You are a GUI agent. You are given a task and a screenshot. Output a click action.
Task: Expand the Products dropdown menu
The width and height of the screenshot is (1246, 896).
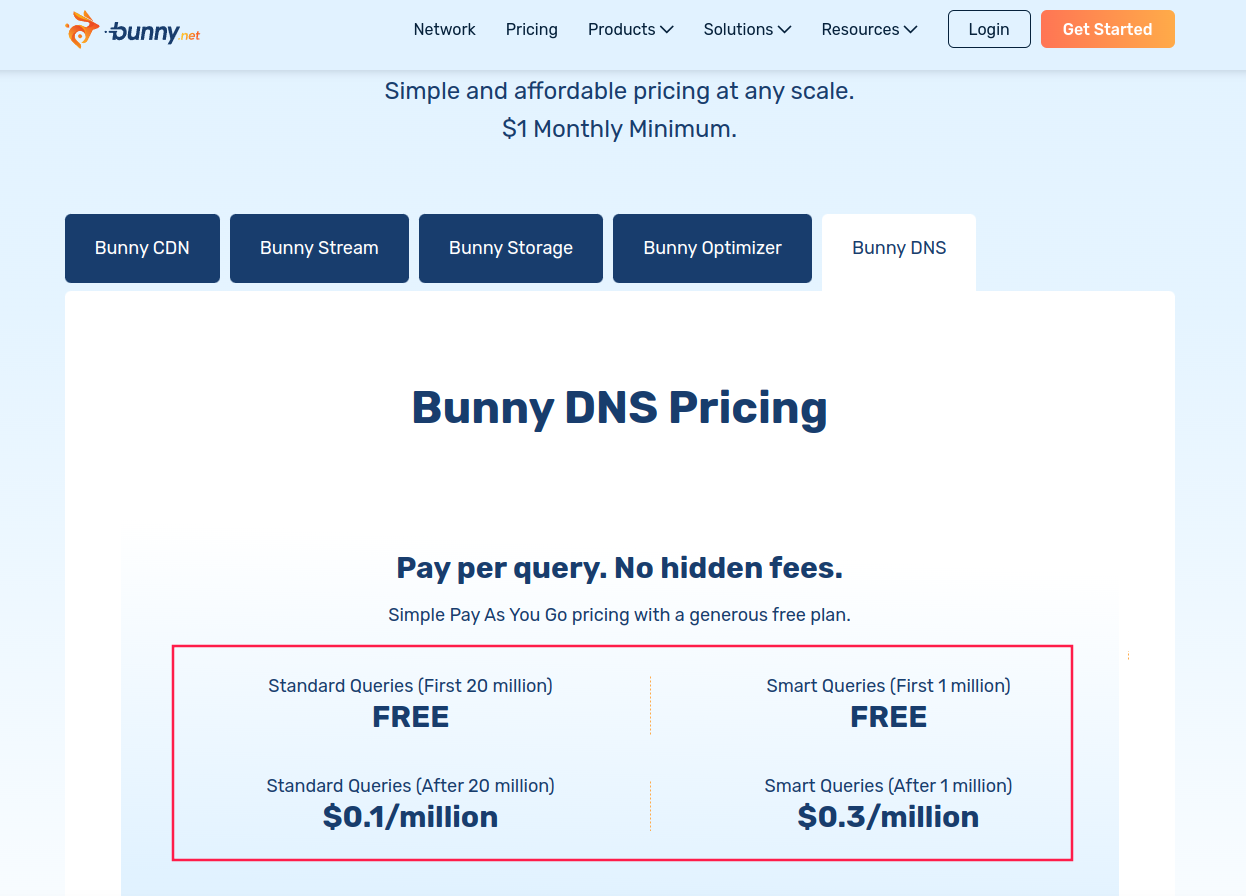(630, 29)
